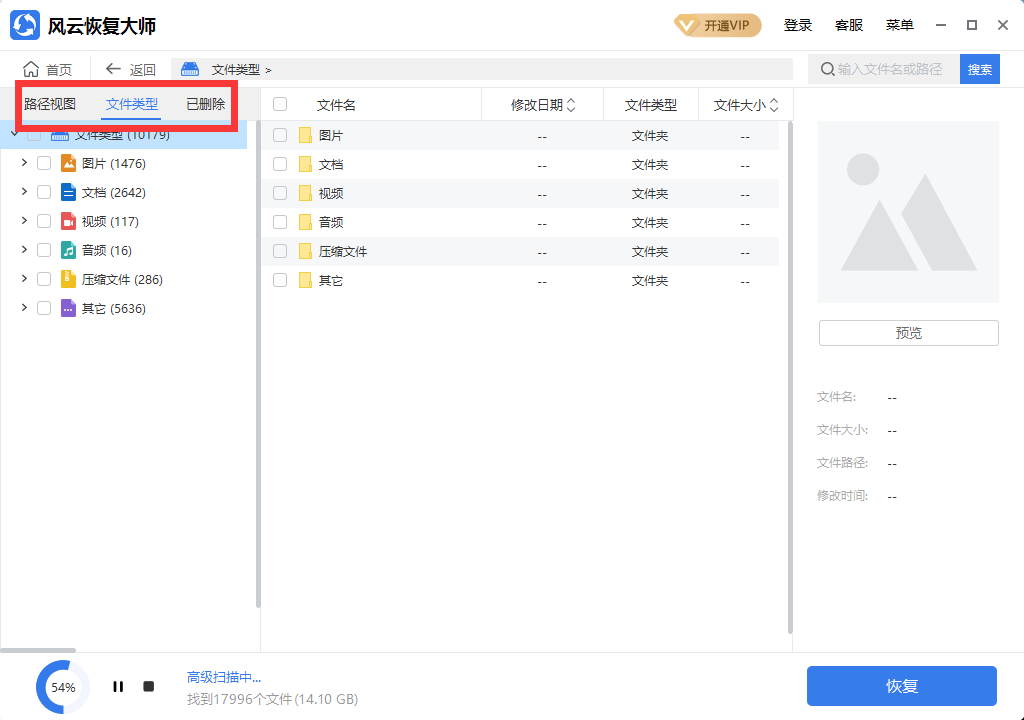Image resolution: width=1024 pixels, height=720 pixels.
Task: Sort by 文件大小 using its sort arrows
Action: click(x=775, y=103)
